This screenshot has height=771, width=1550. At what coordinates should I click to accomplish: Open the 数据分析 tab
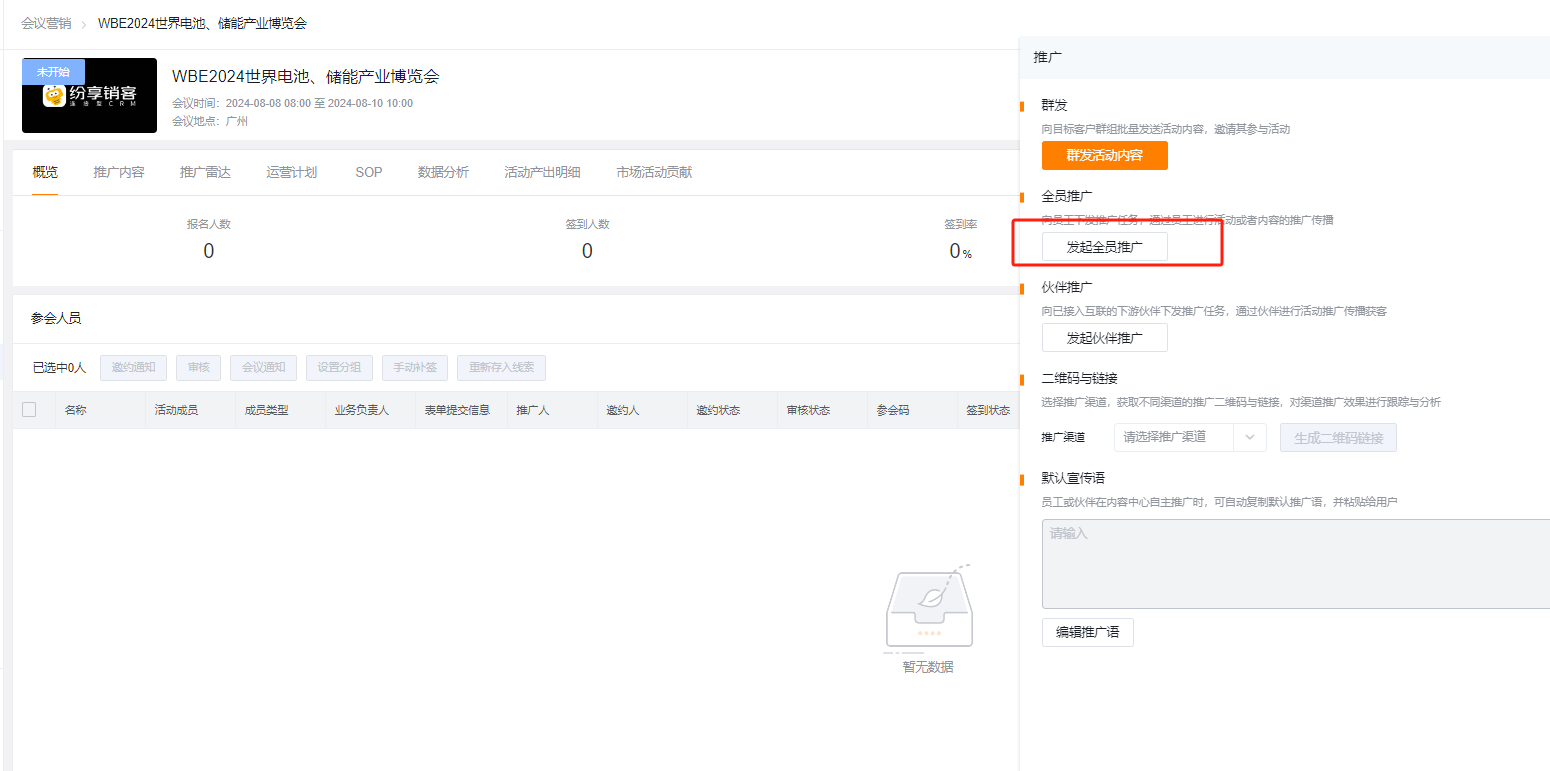443,172
